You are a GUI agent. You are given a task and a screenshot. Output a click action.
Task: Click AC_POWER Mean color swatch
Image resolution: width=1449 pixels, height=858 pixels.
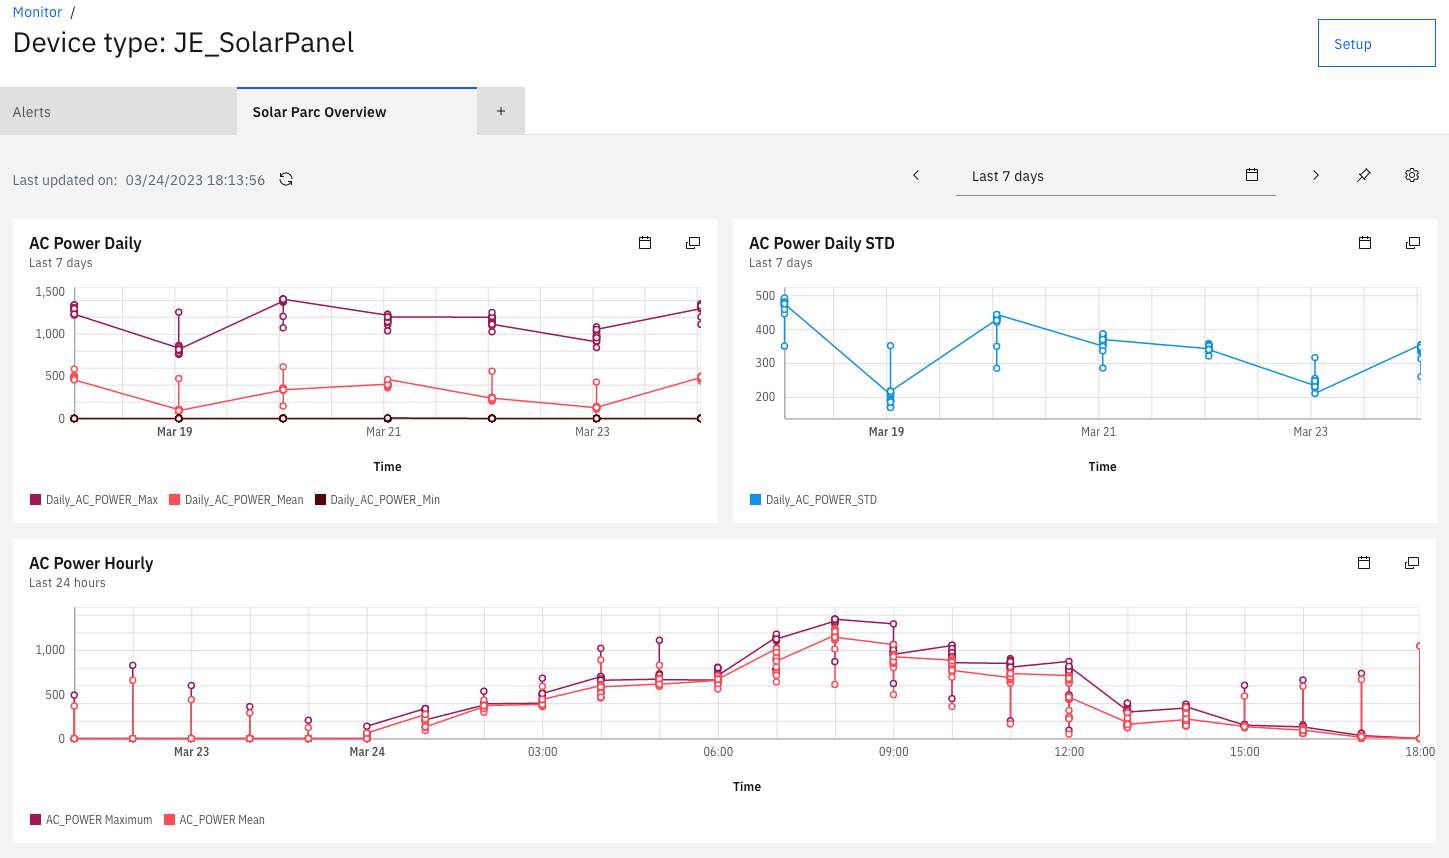[169, 820]
